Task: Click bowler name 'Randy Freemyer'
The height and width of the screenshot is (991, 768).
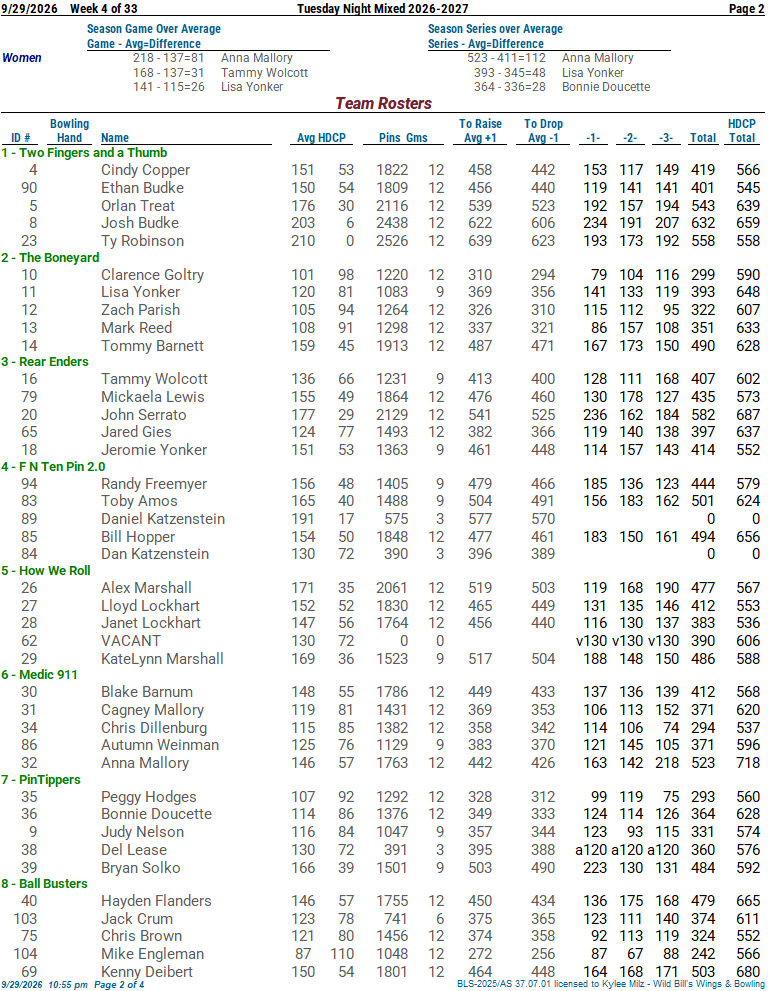Action: [x=154, y=484]
